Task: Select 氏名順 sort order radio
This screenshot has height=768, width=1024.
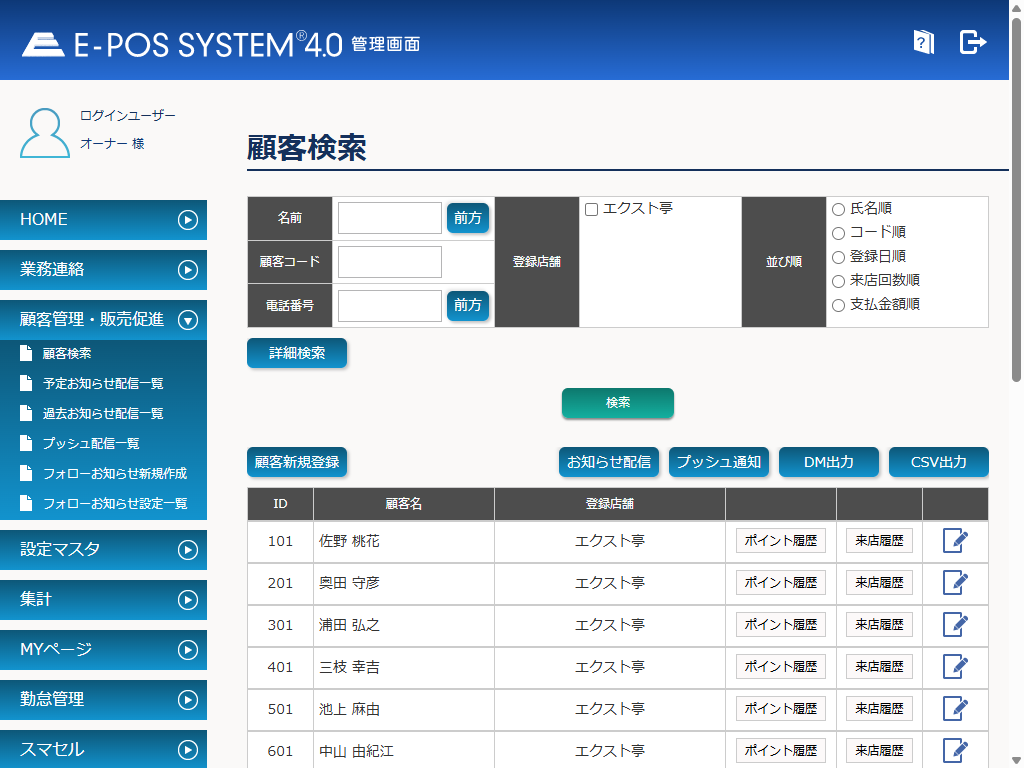Action: (839, 209)
